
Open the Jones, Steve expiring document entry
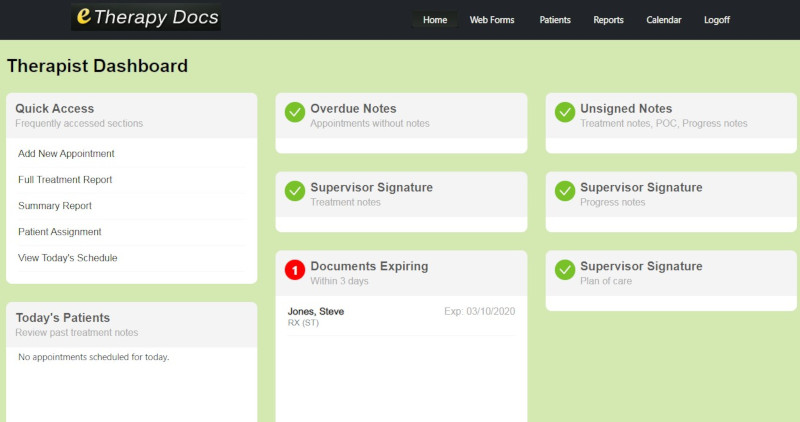pos(316,311)
